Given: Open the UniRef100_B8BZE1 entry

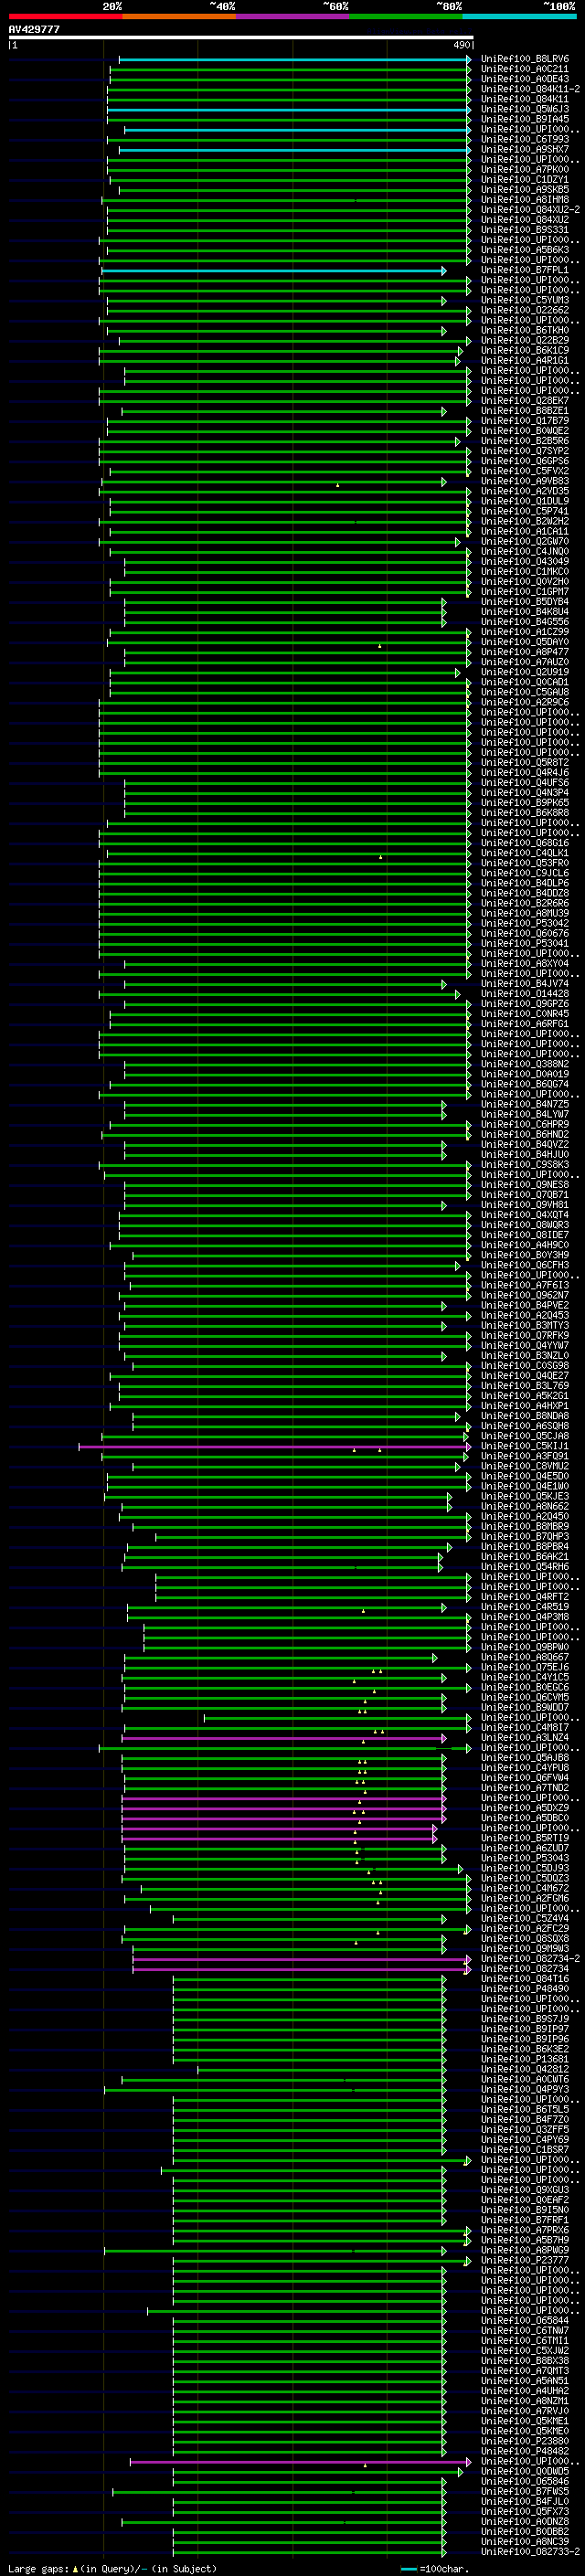Looking at the screenshot, I should 524,410.
